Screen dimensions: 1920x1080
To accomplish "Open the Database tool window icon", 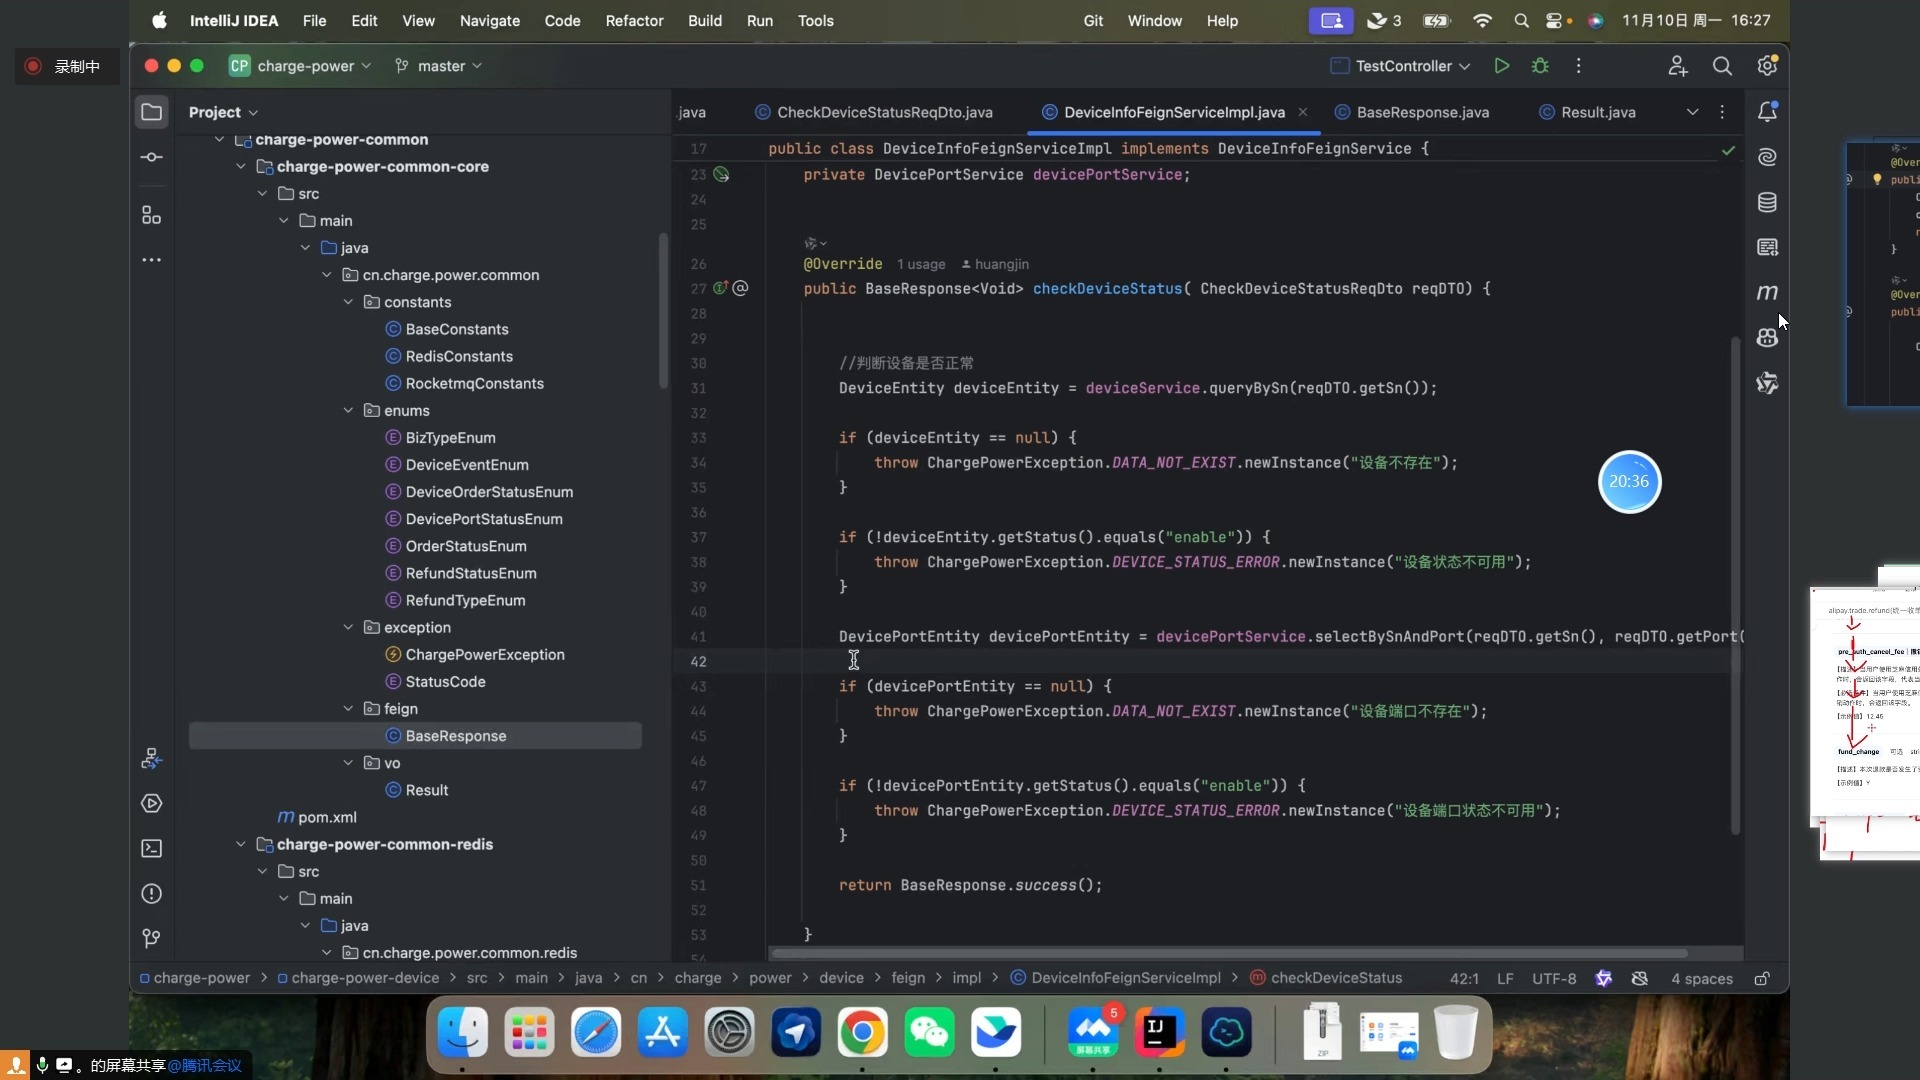I will point(1767,202).
